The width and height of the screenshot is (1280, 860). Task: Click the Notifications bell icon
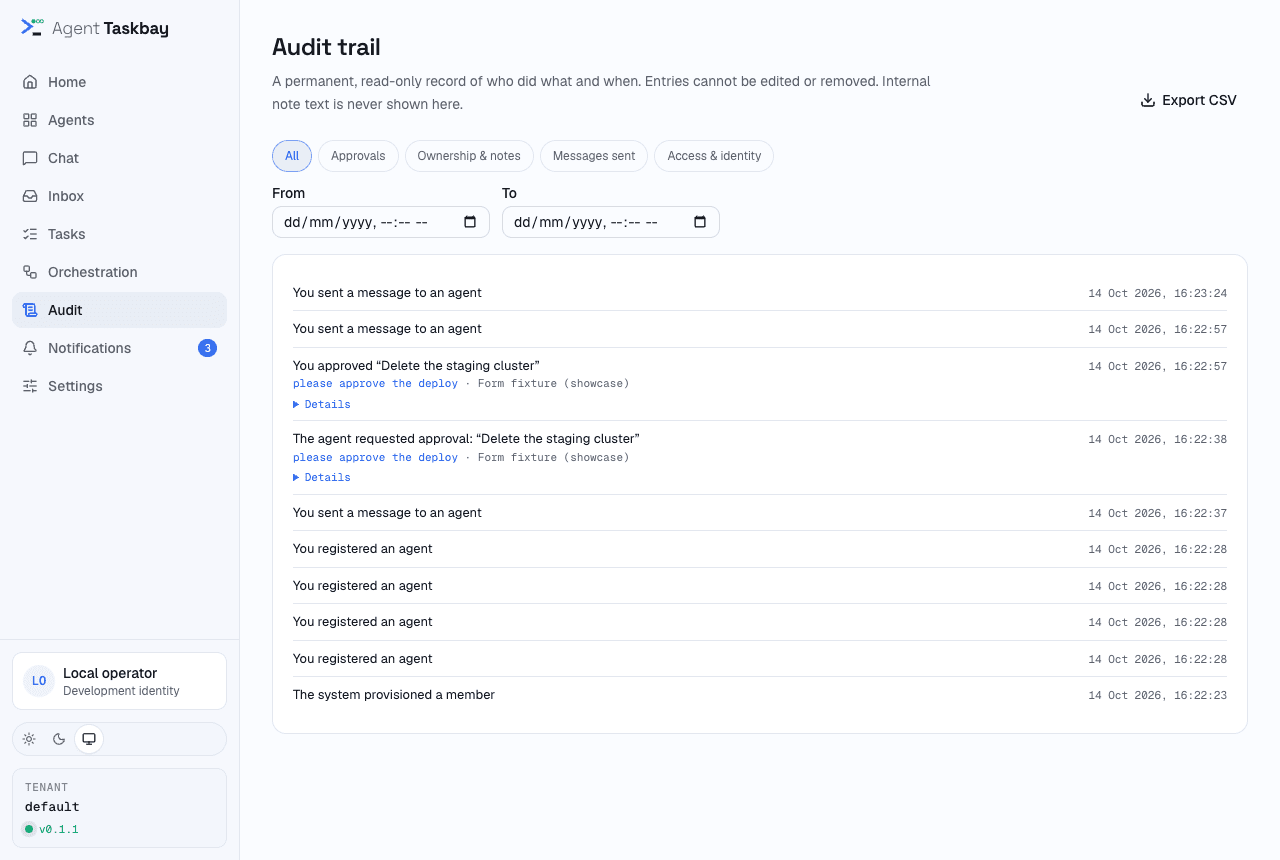30,348
